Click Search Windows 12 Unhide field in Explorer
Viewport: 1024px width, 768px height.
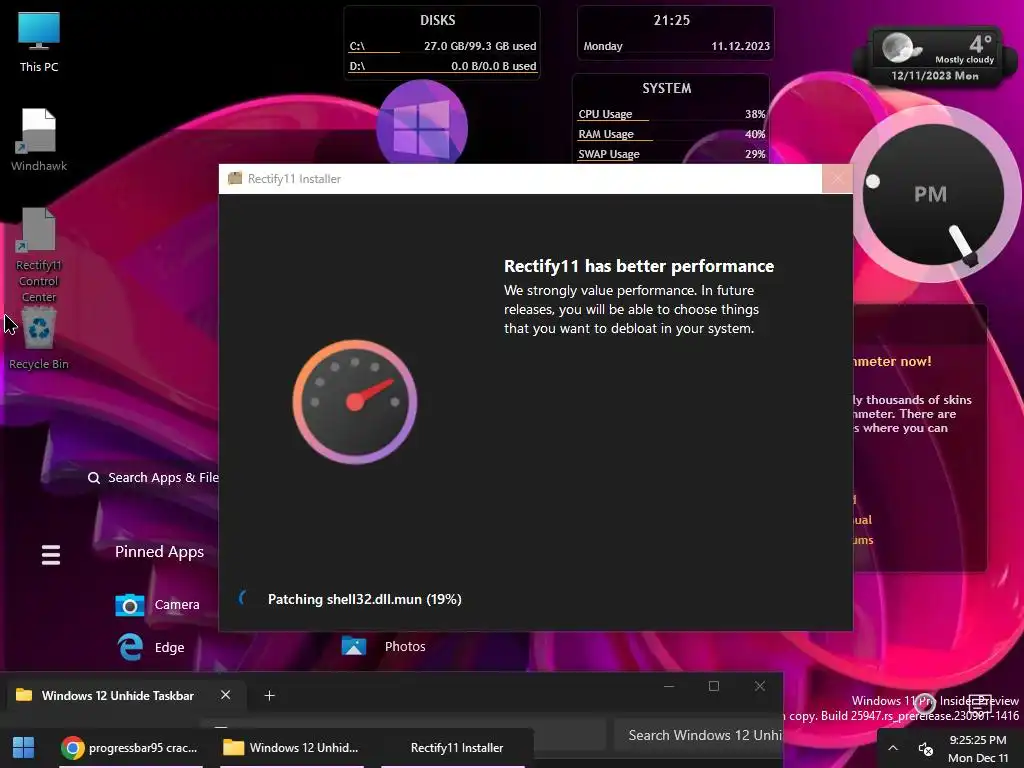click(x=698, y=735)
